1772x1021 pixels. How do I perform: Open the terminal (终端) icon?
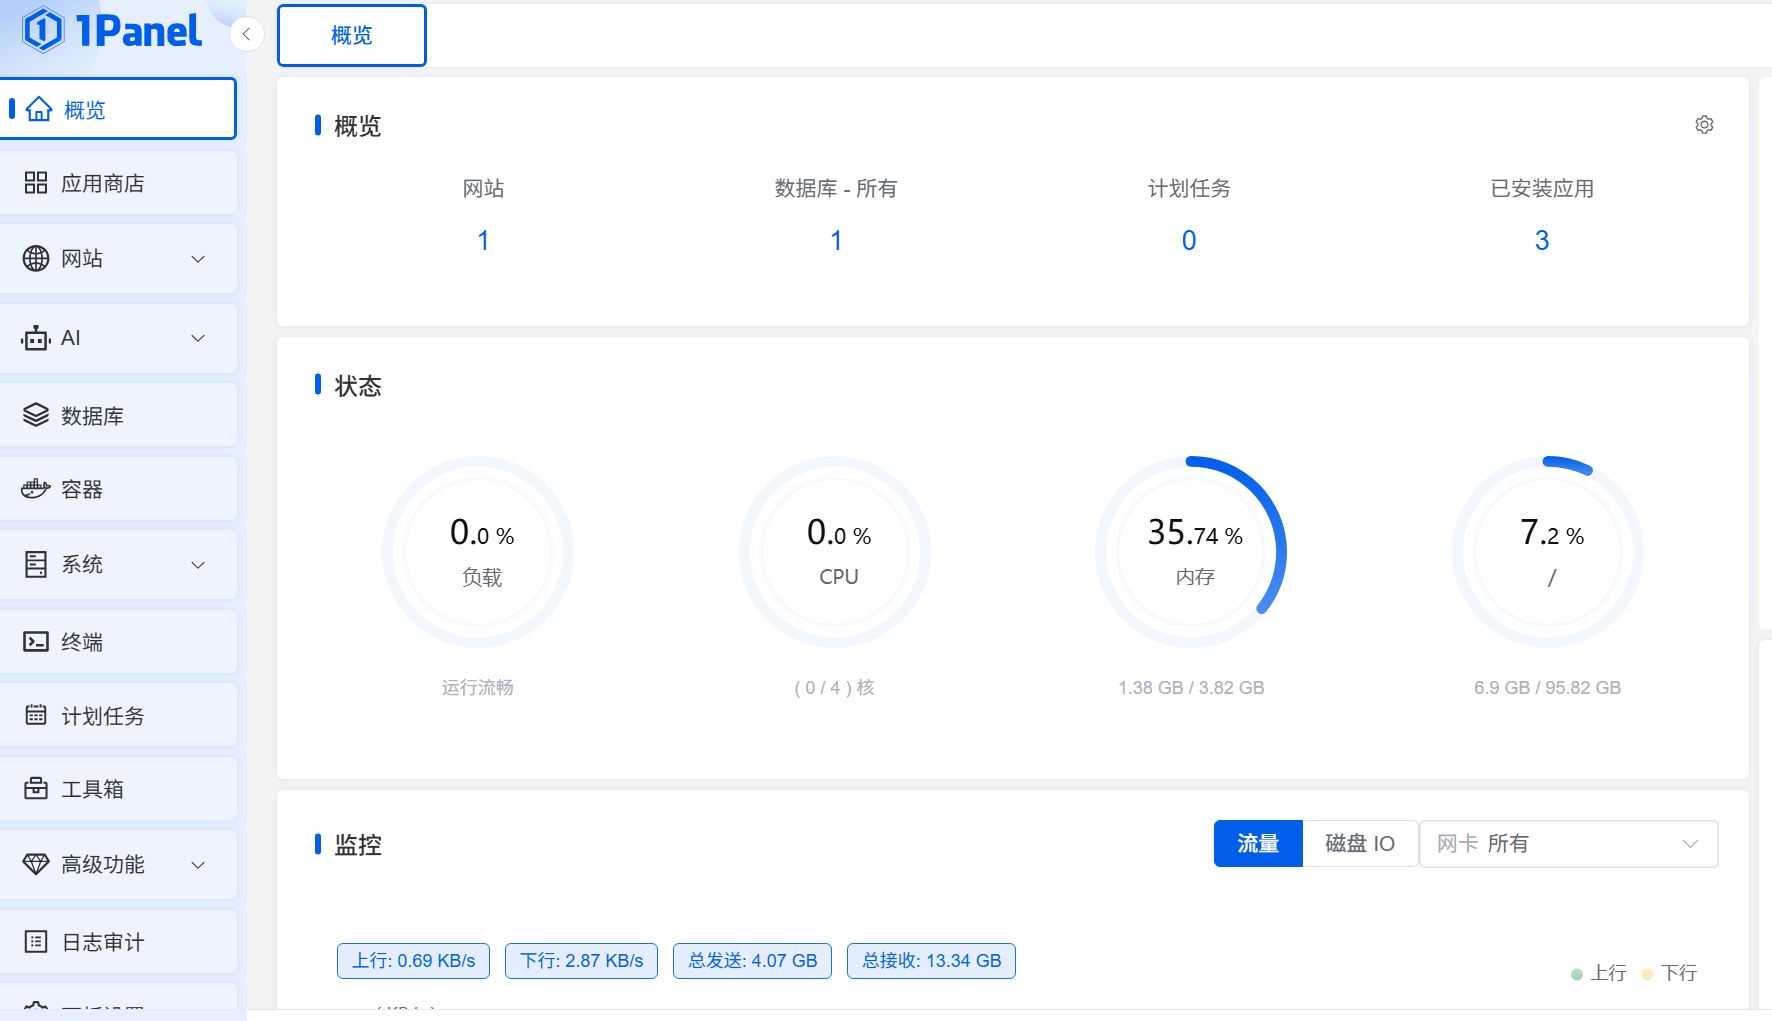click(x=36, y=642)
